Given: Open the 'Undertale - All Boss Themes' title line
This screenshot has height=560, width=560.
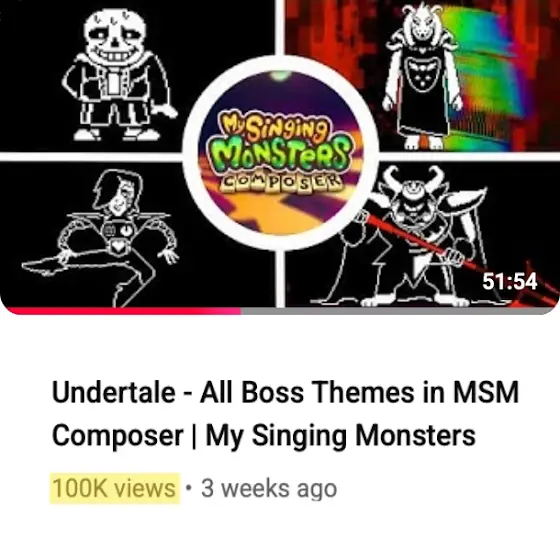Looking at the screenshot, I should 285,392.
